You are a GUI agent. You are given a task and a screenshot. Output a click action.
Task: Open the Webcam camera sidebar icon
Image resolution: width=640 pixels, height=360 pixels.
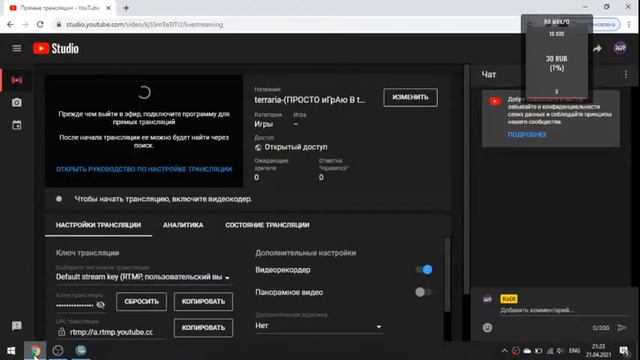click(17, 102)
